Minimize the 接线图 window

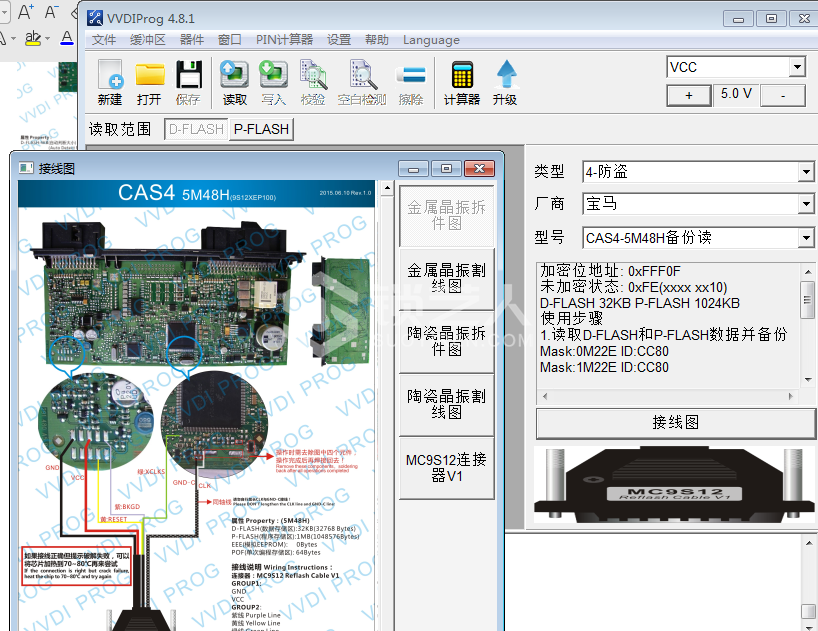414,168
